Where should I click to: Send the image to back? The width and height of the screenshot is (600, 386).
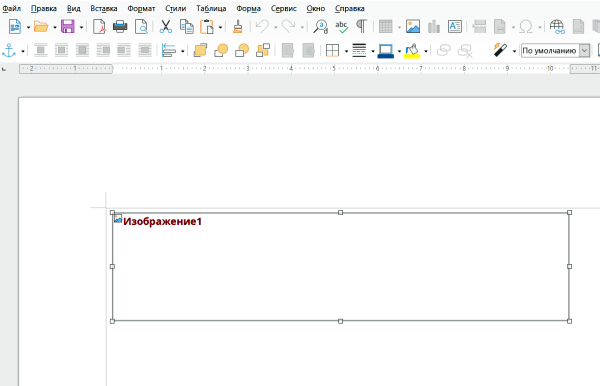[x=263, y=50]
